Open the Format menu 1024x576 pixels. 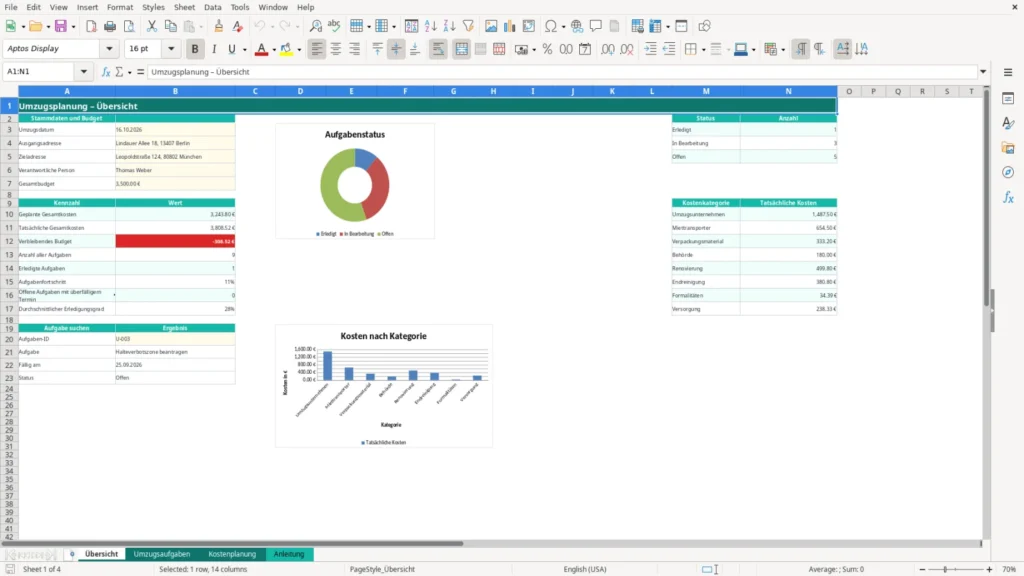120,7
